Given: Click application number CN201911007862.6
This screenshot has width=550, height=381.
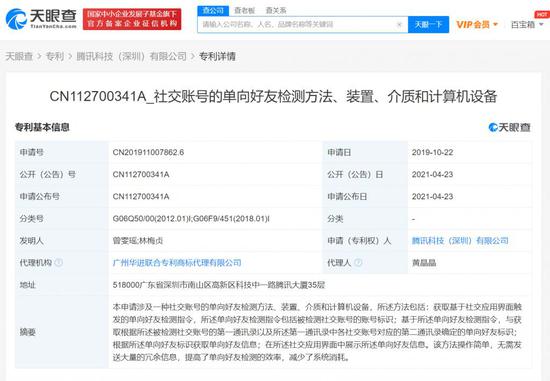Looking at the screenshot, I should pyautogui.click(x=148, y=152).
